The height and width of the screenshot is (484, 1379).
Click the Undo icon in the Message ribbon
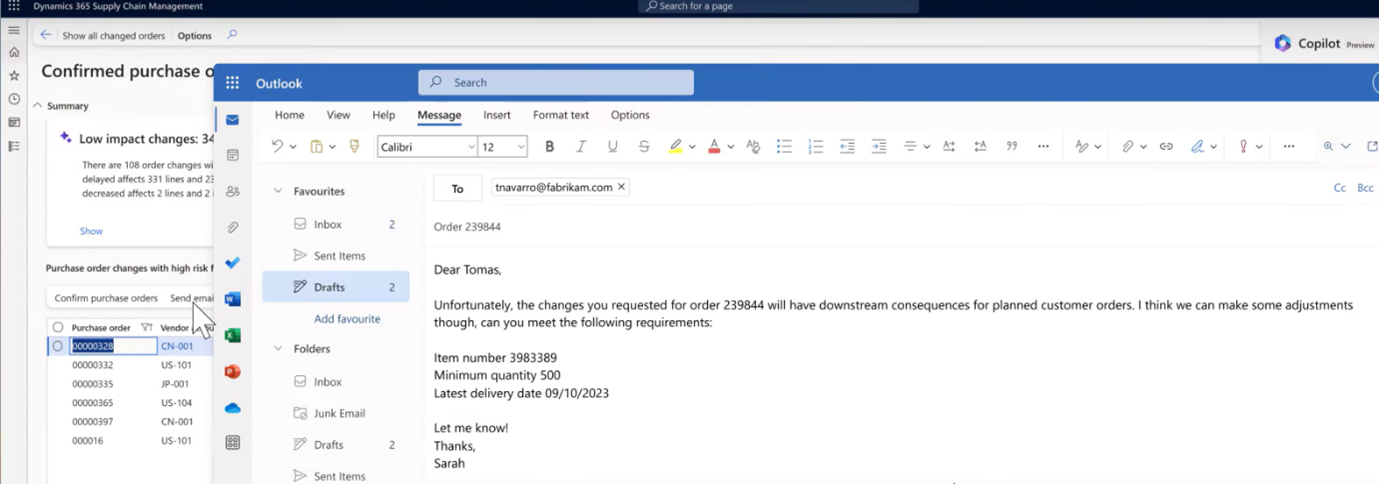277,146
